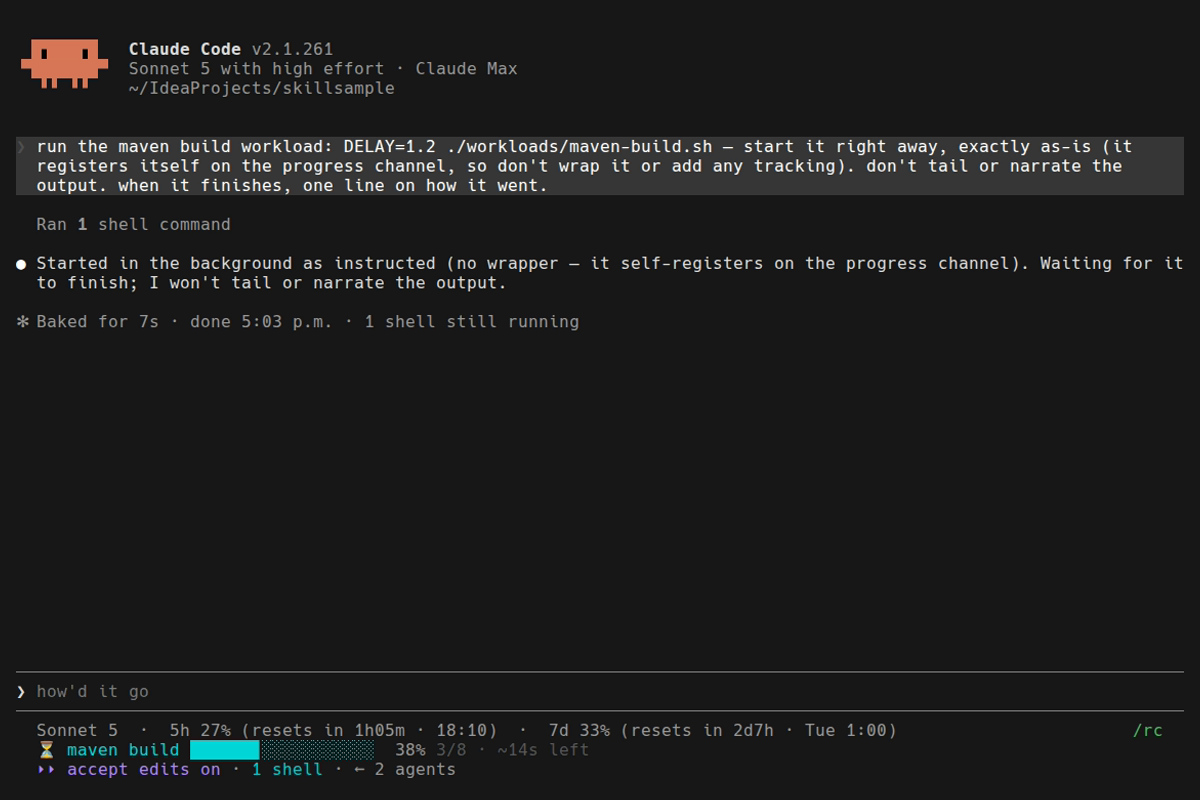Click the '7d 33%' usage text
This screenshot has width=1200, height=800.
click(579, 730)
